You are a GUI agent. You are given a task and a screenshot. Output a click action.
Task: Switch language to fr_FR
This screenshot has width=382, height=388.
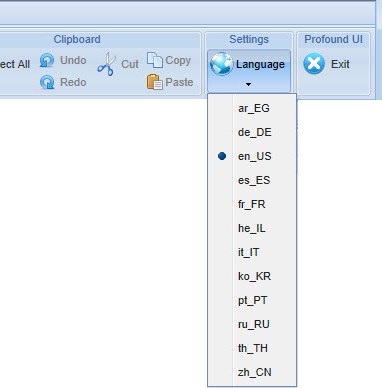(x=252, y=204)
